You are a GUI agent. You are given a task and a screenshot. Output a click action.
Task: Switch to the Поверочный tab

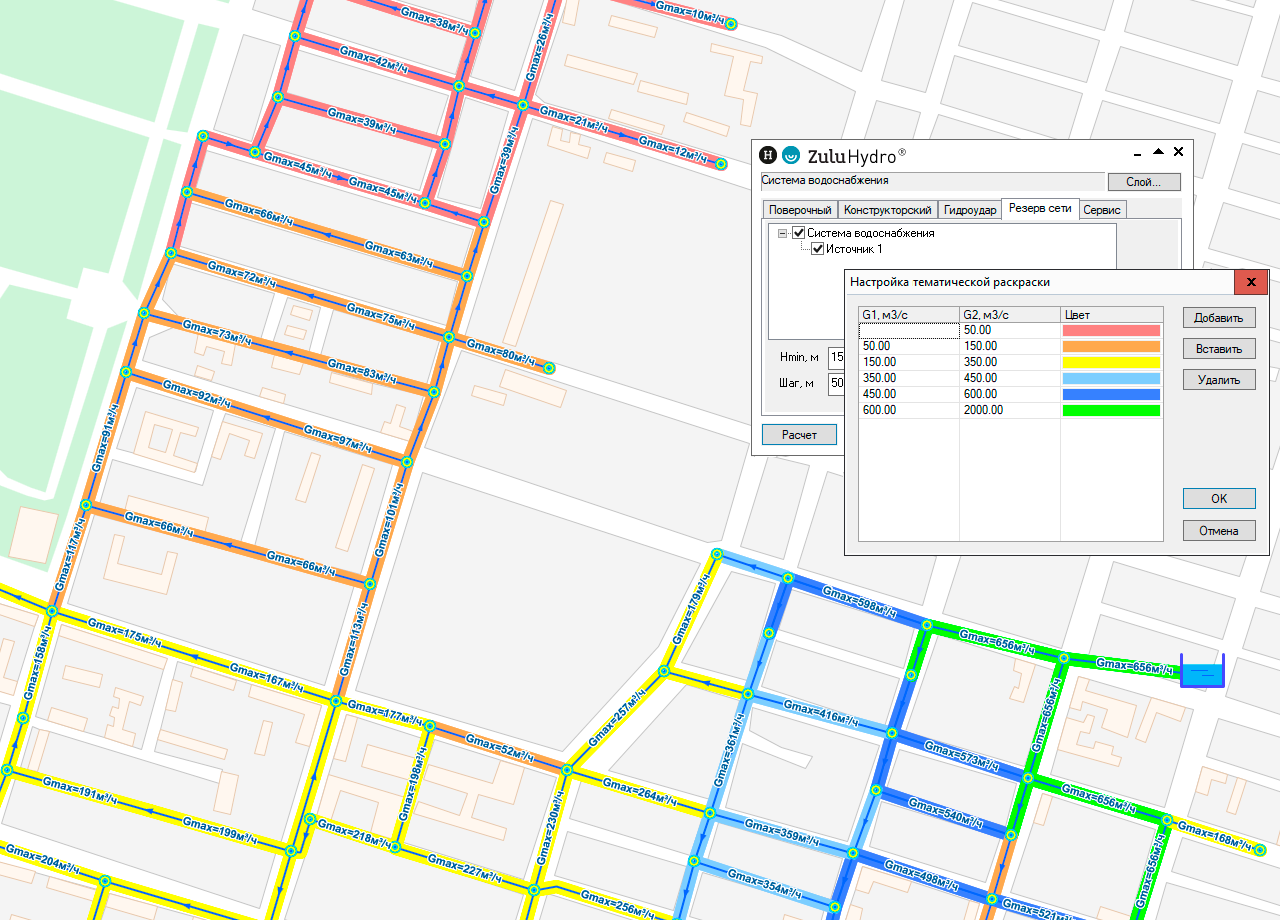(799, 210)
